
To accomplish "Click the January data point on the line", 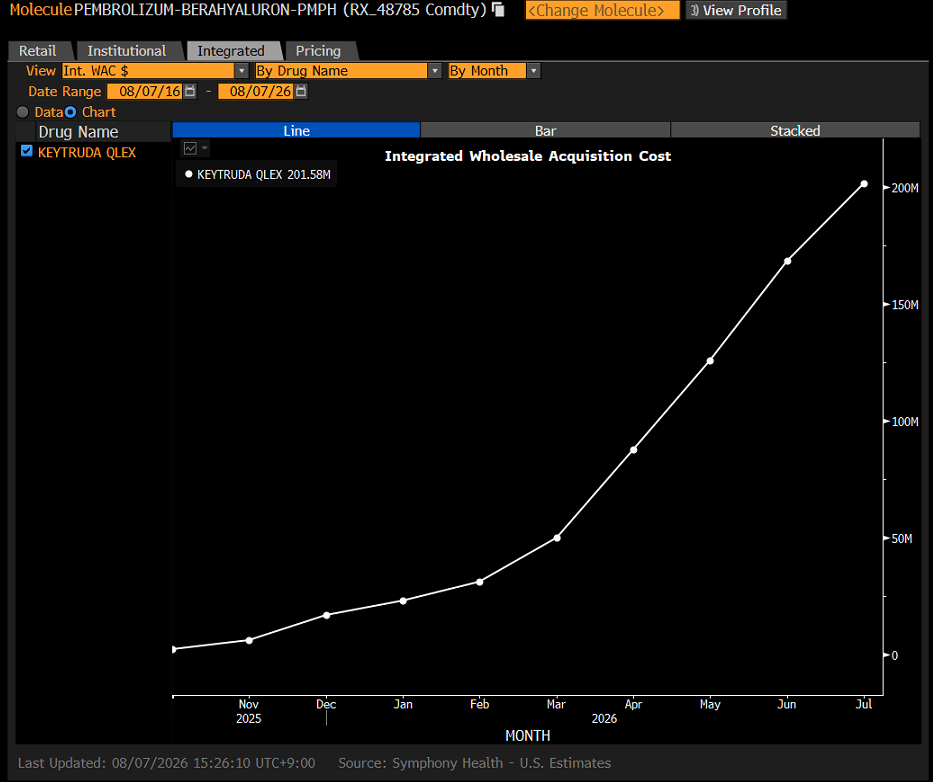I will (x=403, y=600).
